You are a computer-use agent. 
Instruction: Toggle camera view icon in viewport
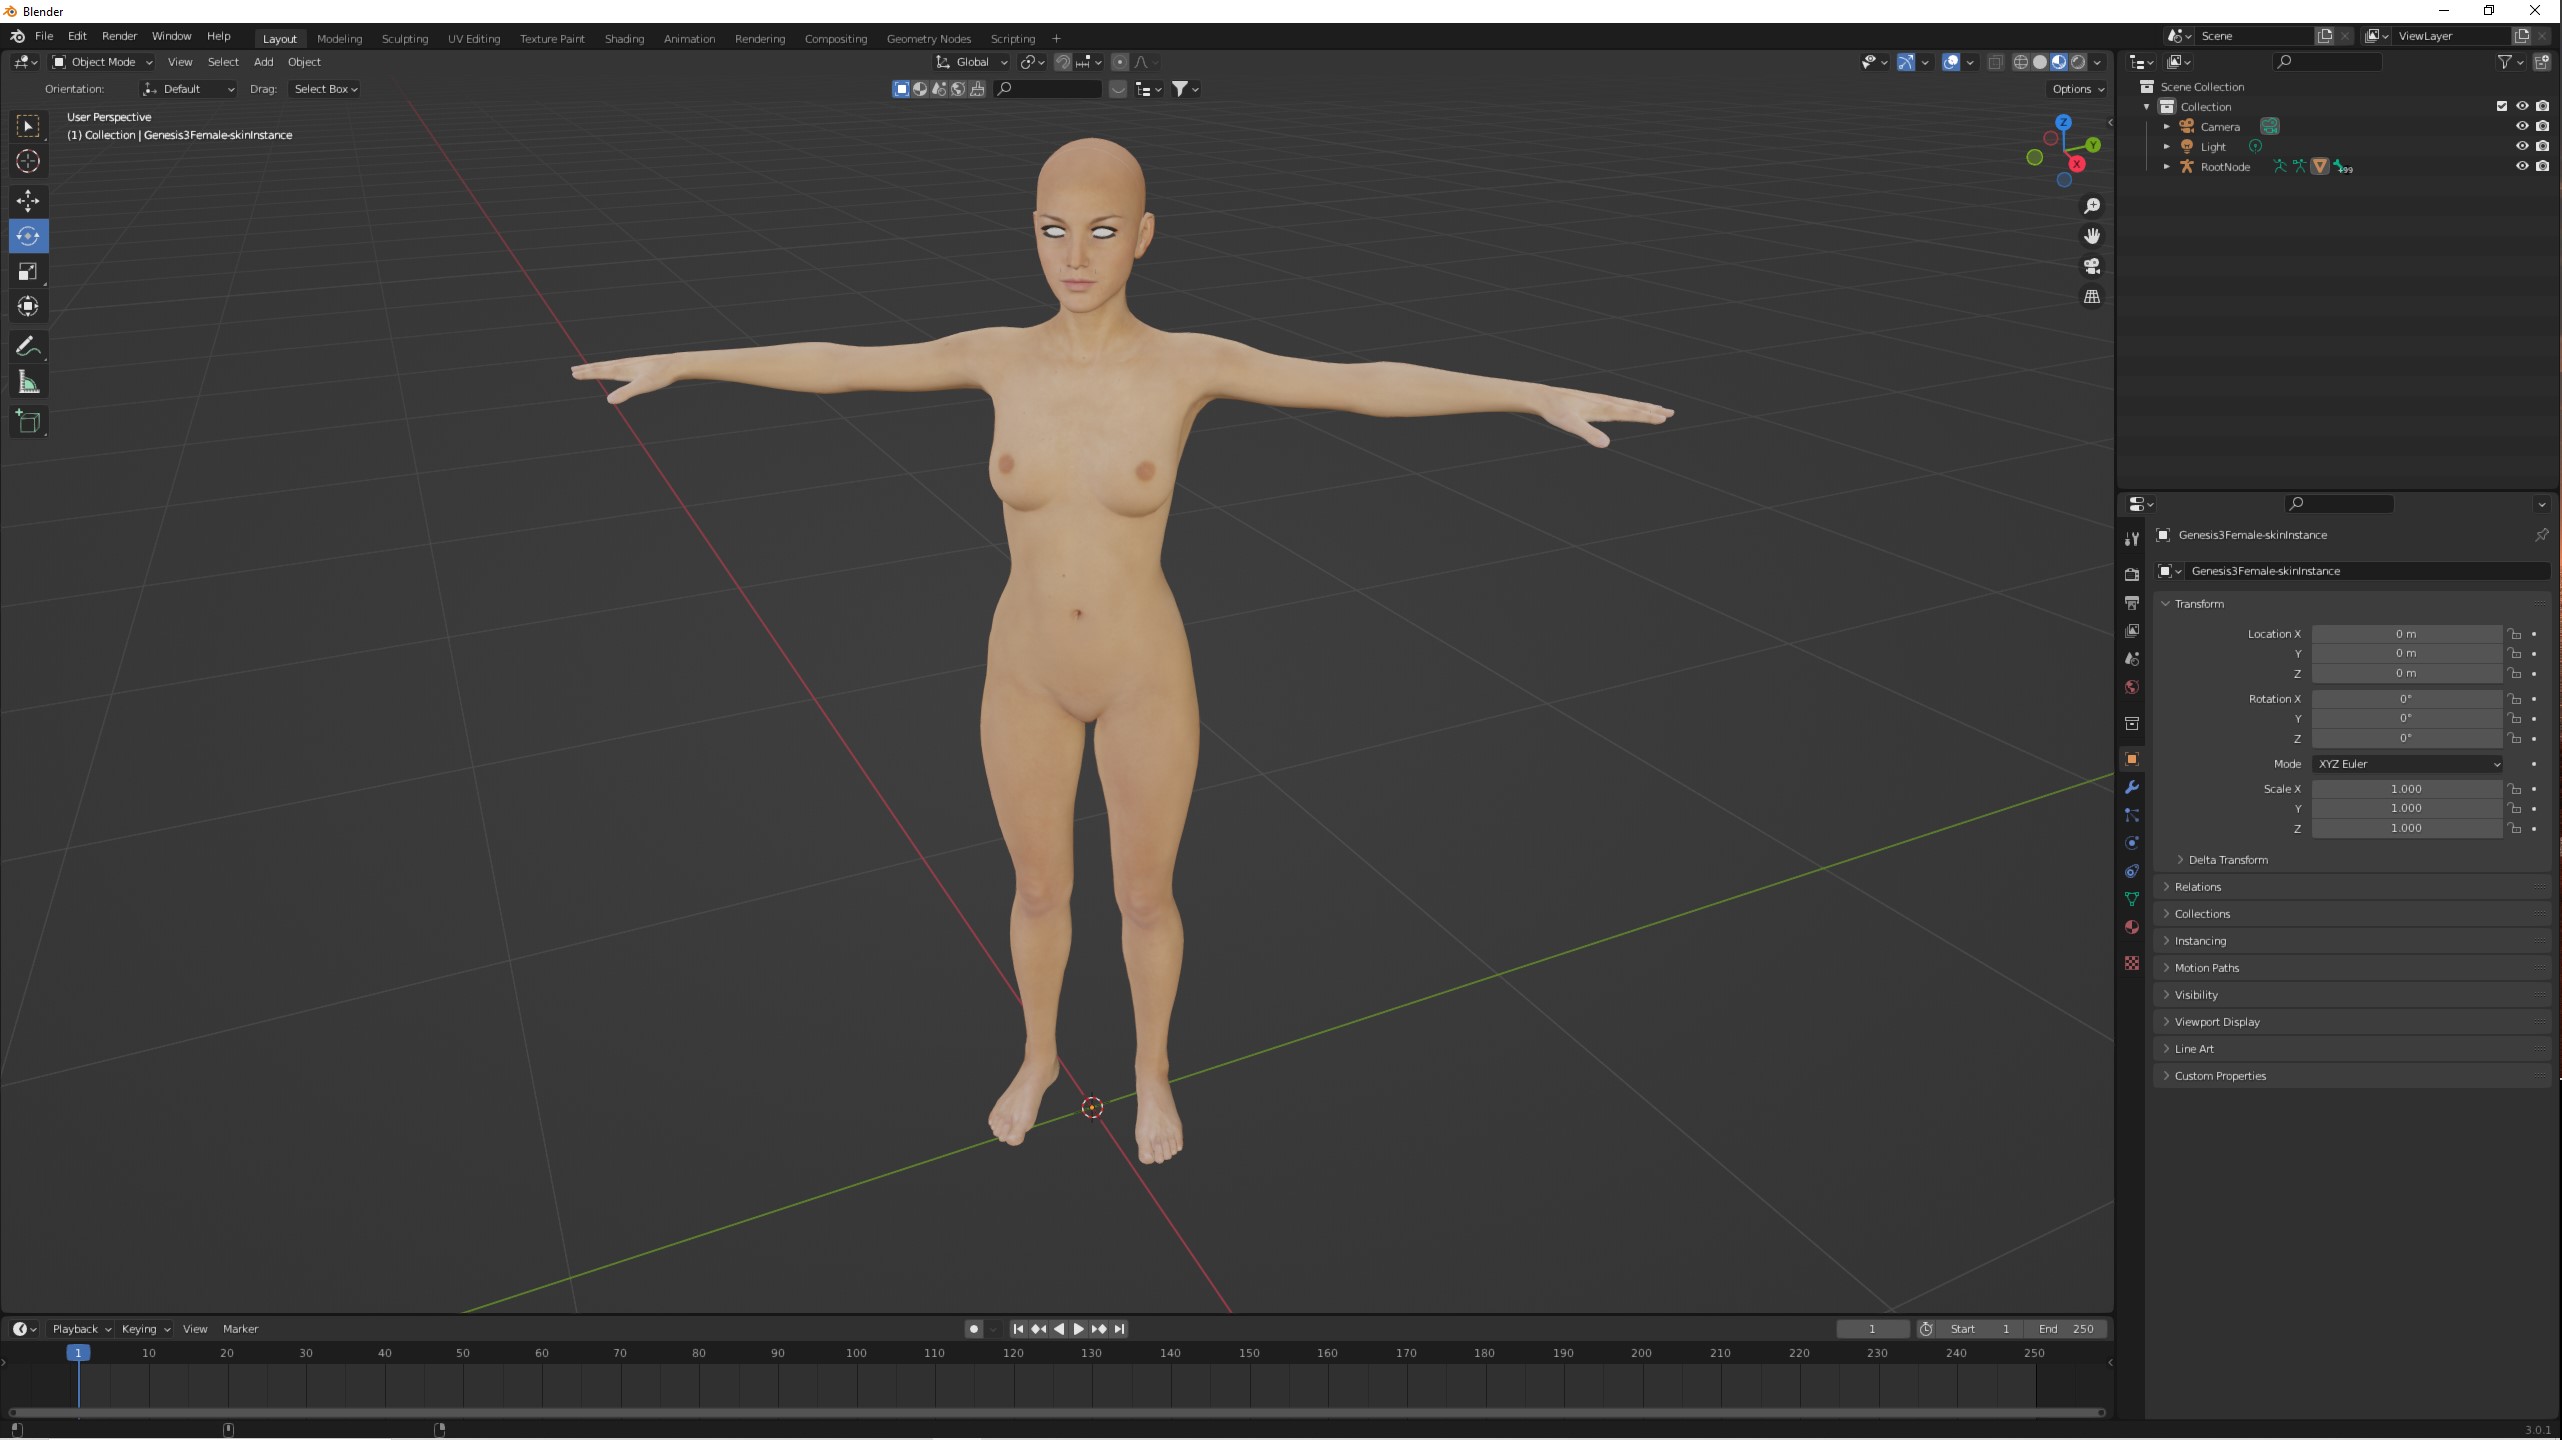[2091, 266]
